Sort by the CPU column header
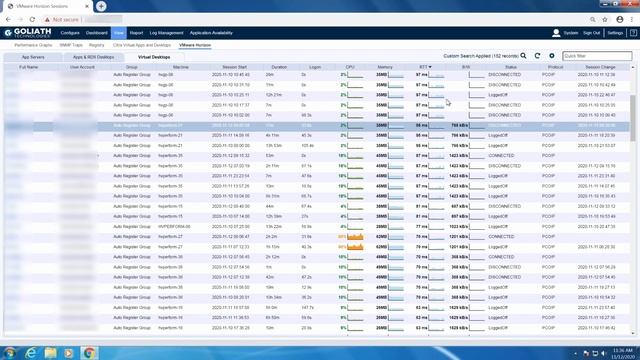640x360 pixels. pos(350,67)
